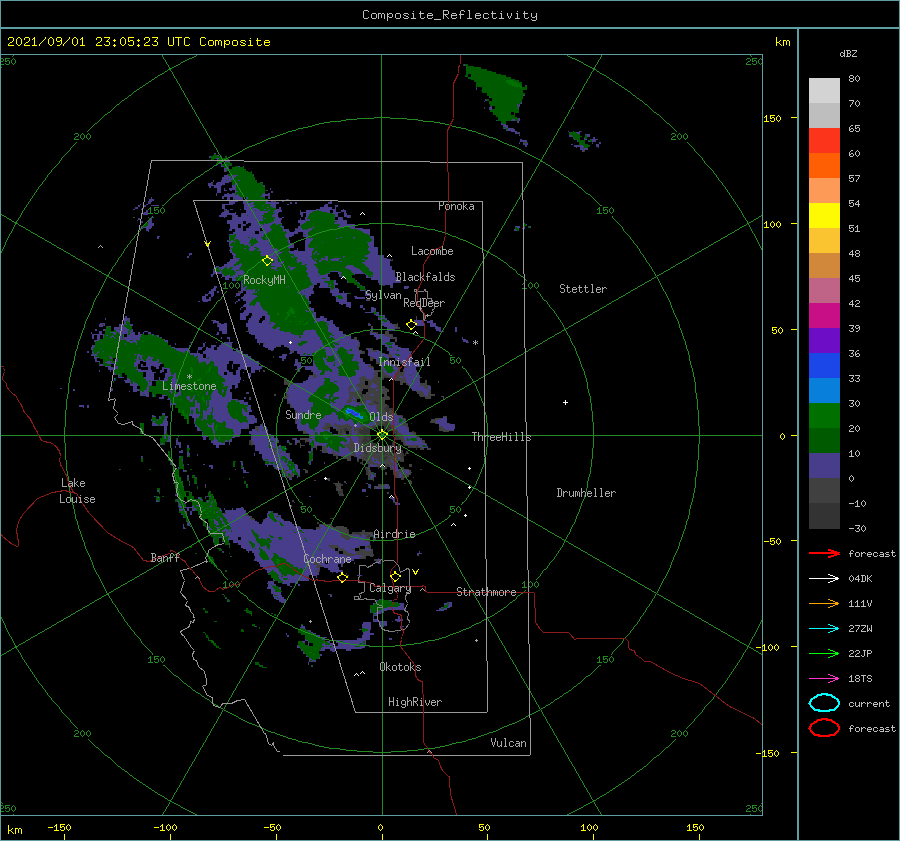Select the Ponoka city label
Viewport: 900px width, 841px height.
click(x=456, y=206)
